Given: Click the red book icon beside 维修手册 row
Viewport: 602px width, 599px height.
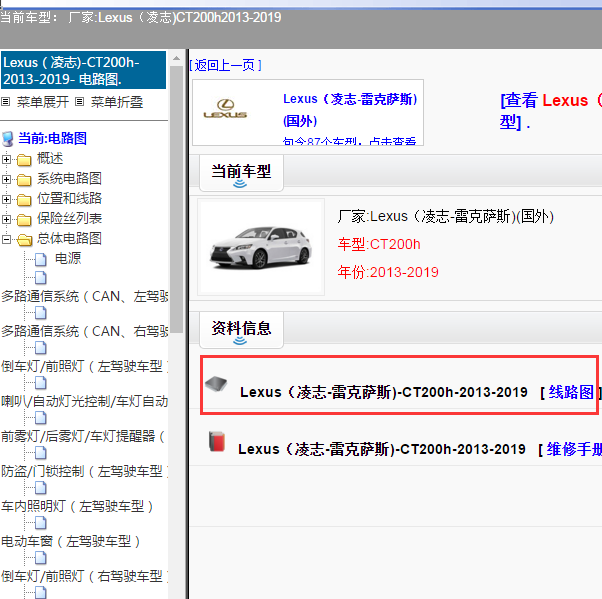Looking at the screenshot, I should click(217, 441).
